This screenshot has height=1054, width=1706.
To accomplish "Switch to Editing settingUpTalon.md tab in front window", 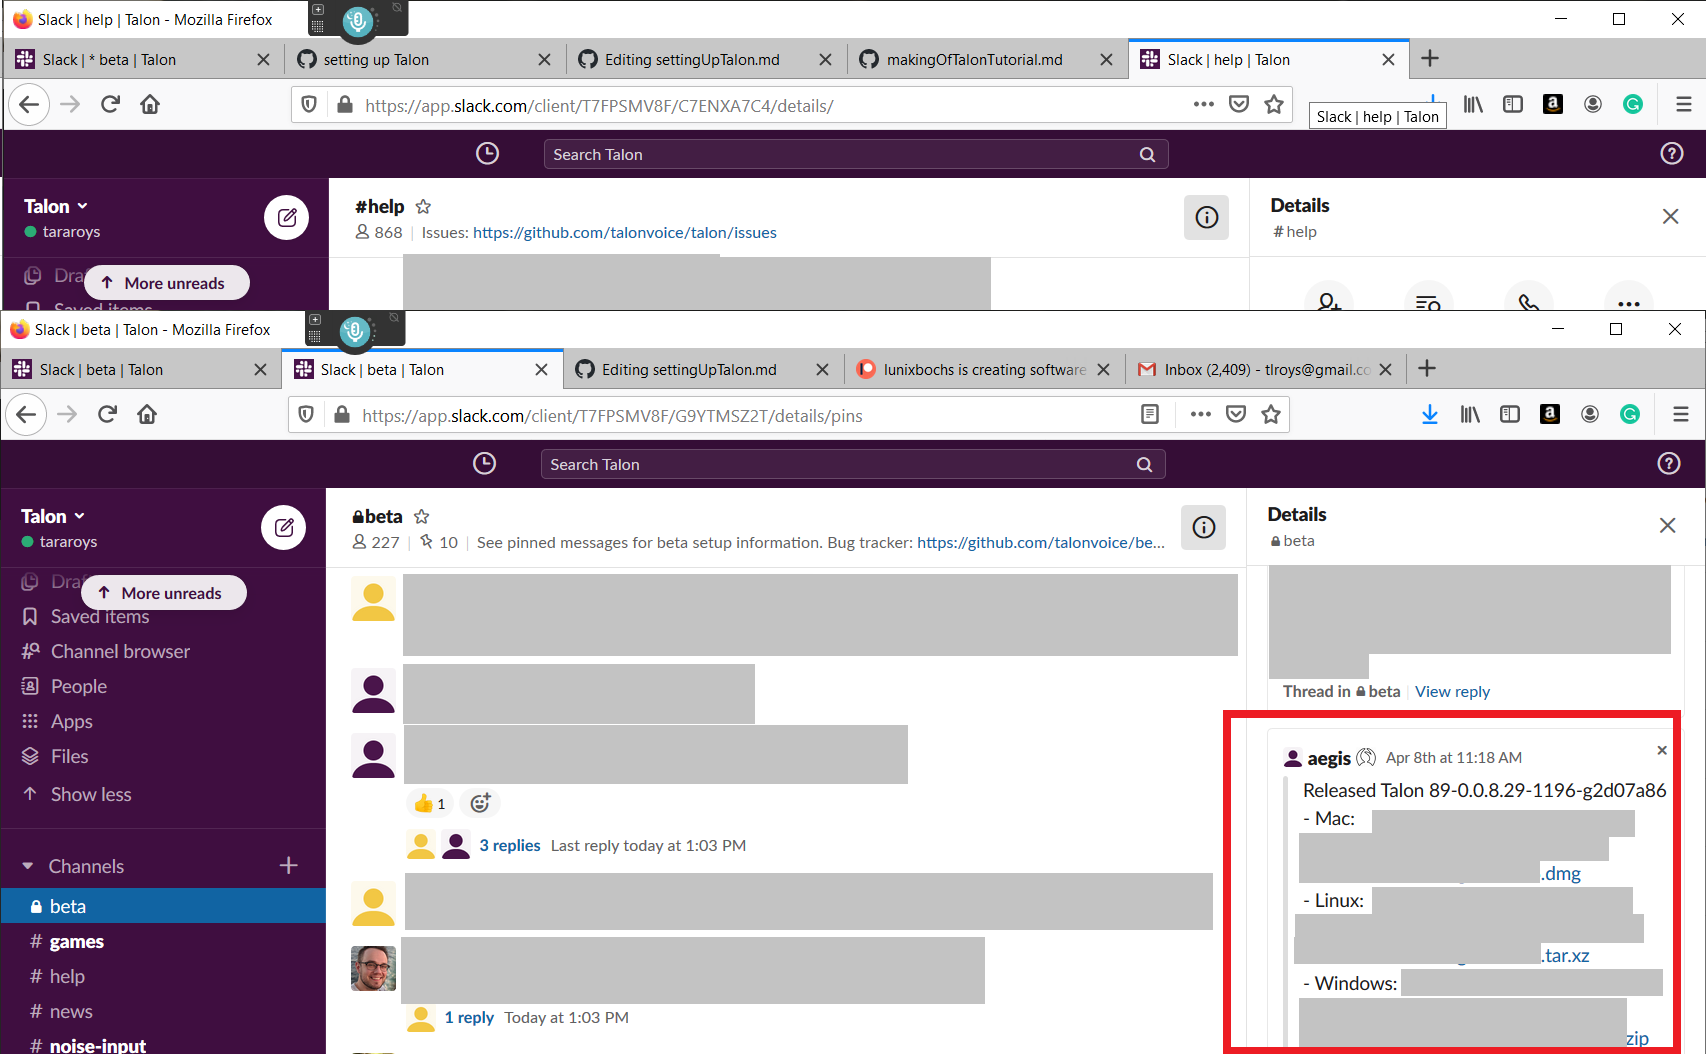I will pyautogui.click(x=703, y=369).
